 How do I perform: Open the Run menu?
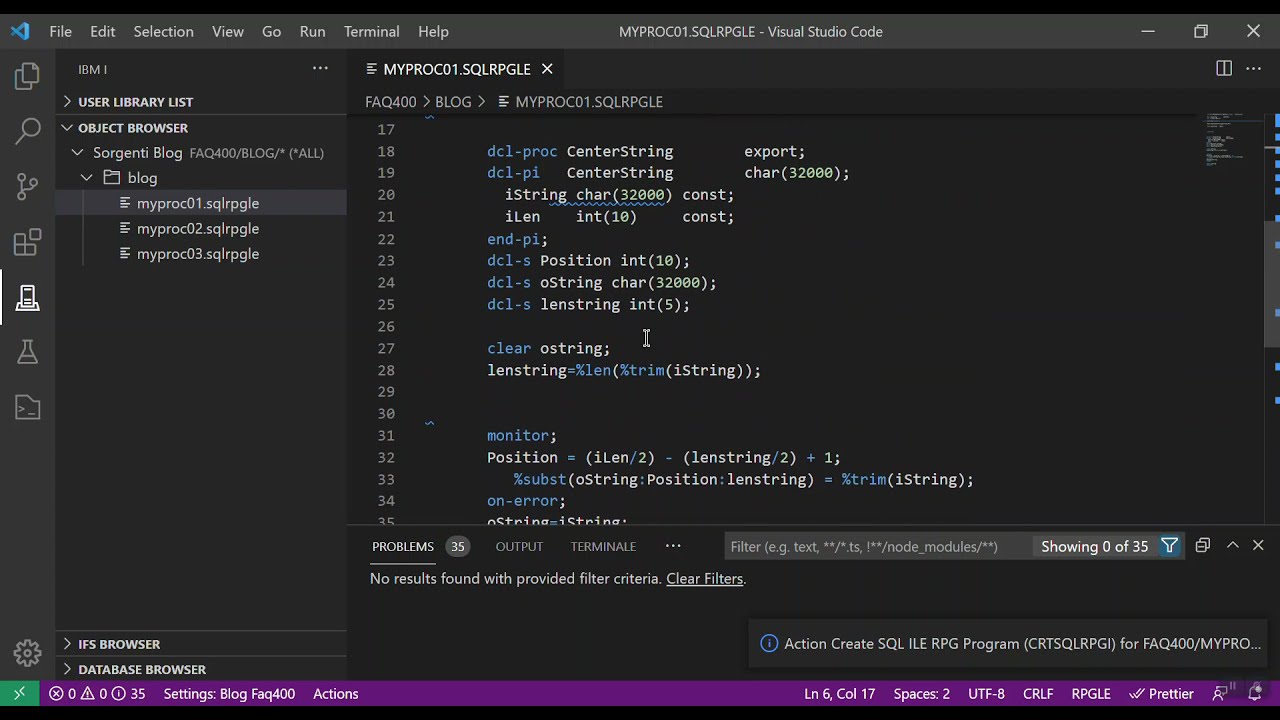click(x=313, y=31)
